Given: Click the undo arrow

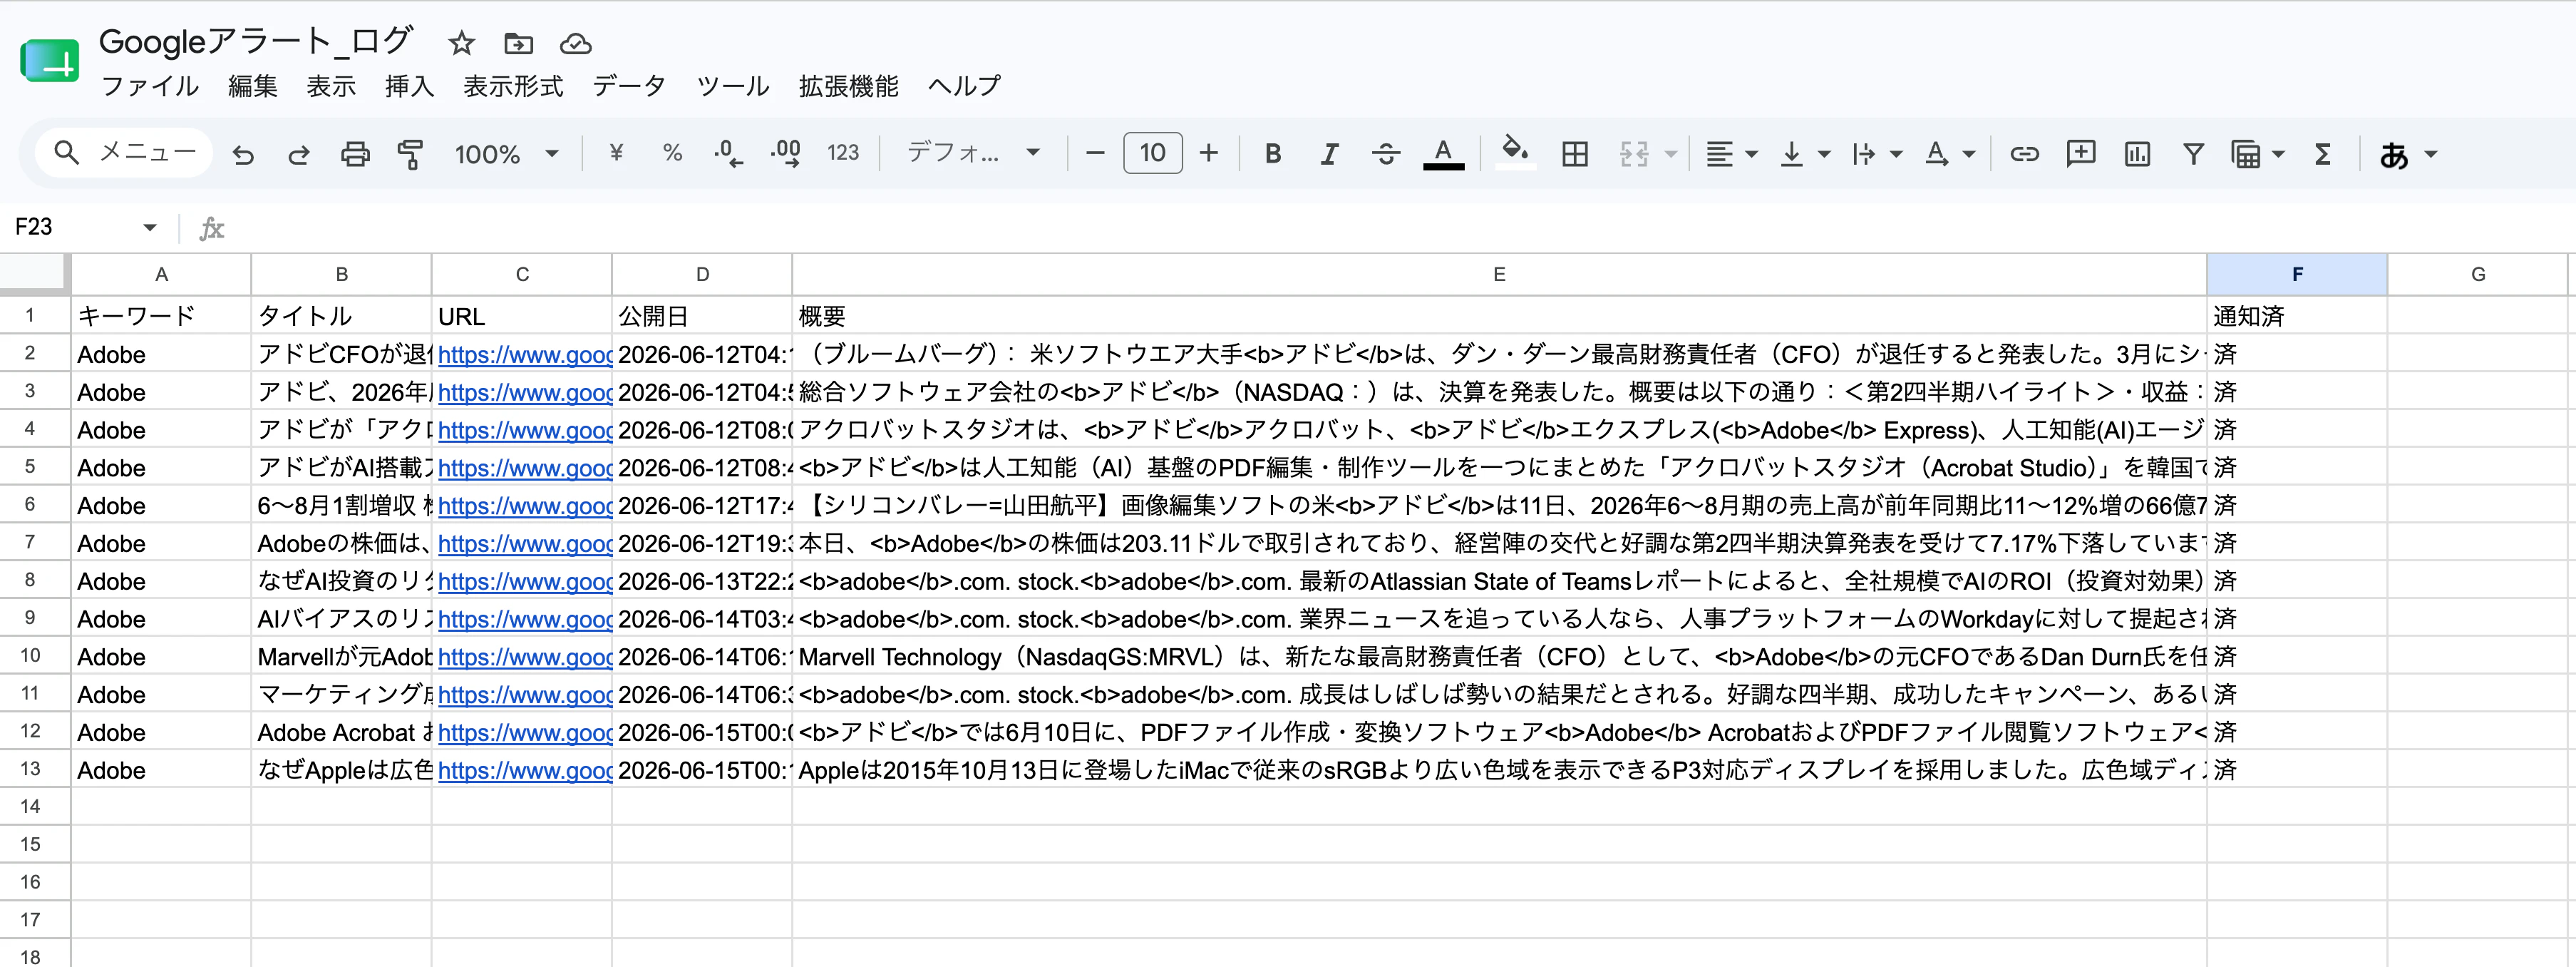Looking at the screenshot, I should [243, 154].
